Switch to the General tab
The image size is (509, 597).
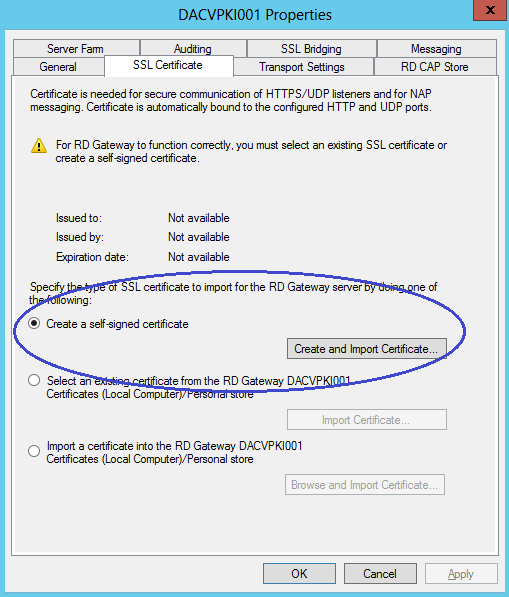click(x=59, y=67)
